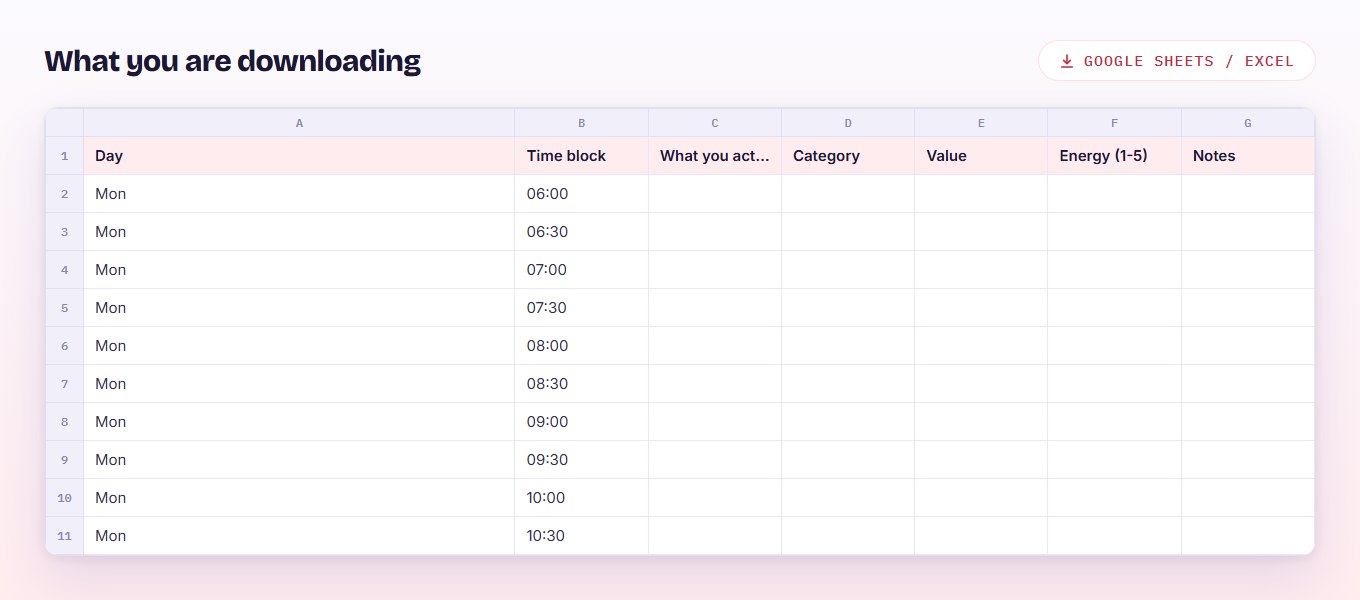This screenshot has height=600, width=1360.
Task: Select the 09:30 time block cell
Action: point(582,460)
